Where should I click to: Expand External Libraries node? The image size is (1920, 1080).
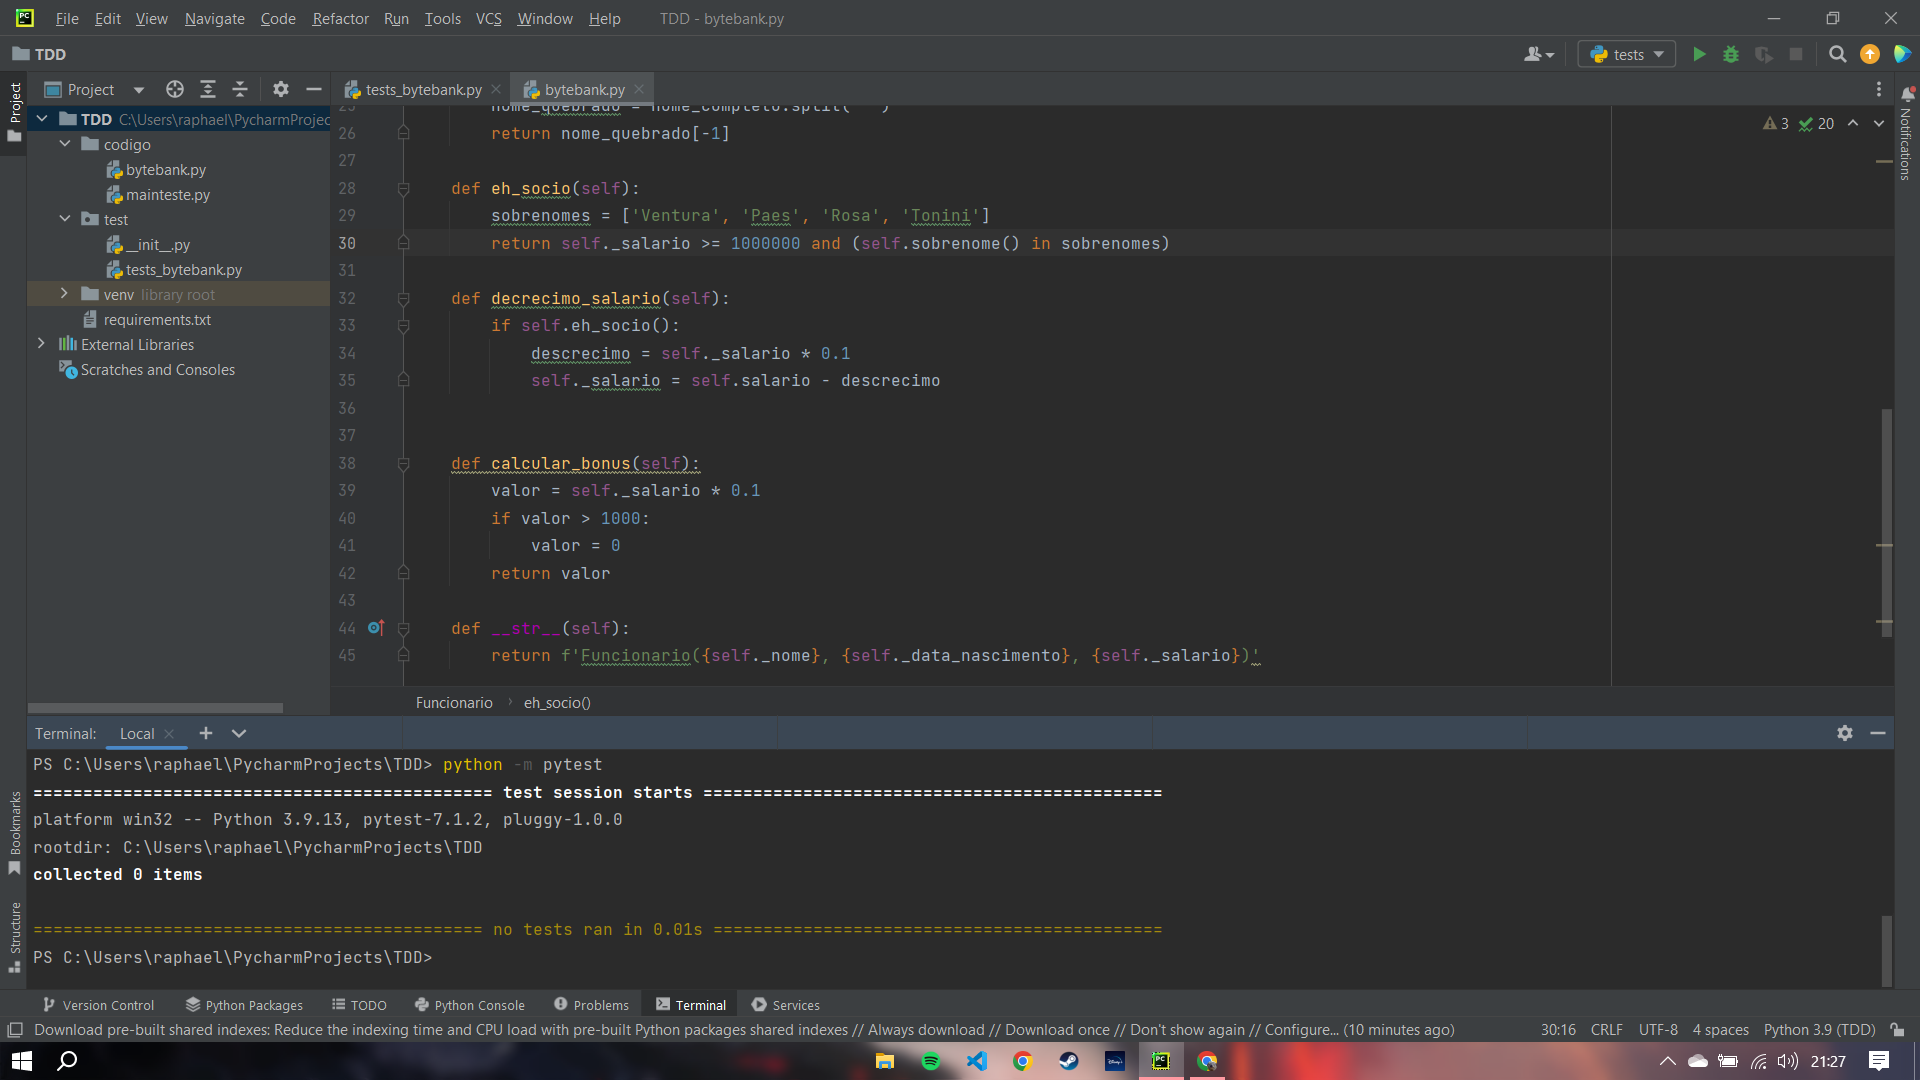pyautogui.click(x=41, y=344)
